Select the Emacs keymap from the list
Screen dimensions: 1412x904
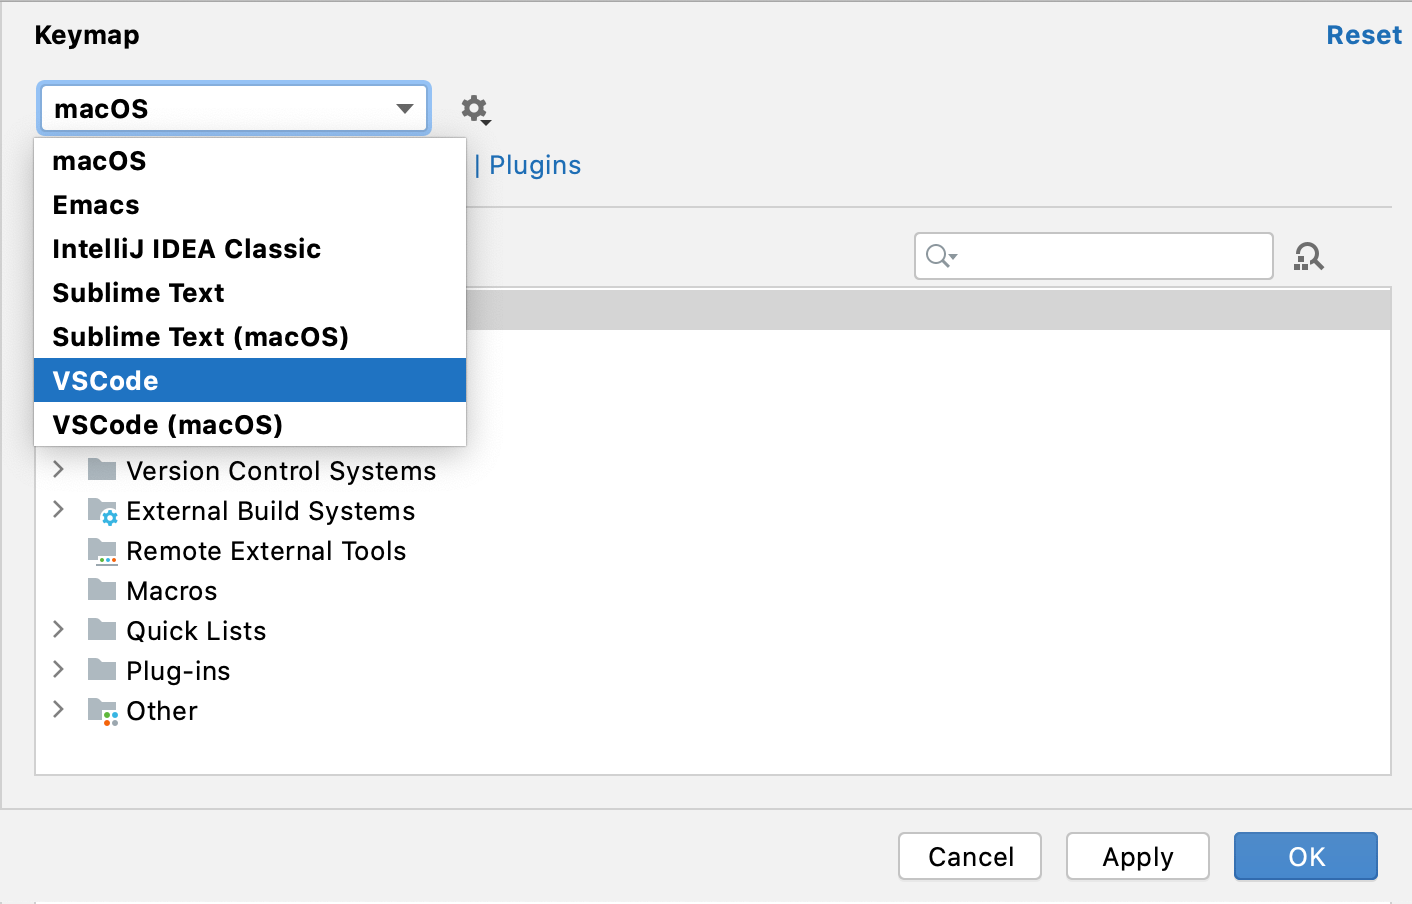(x=96, y=204)
